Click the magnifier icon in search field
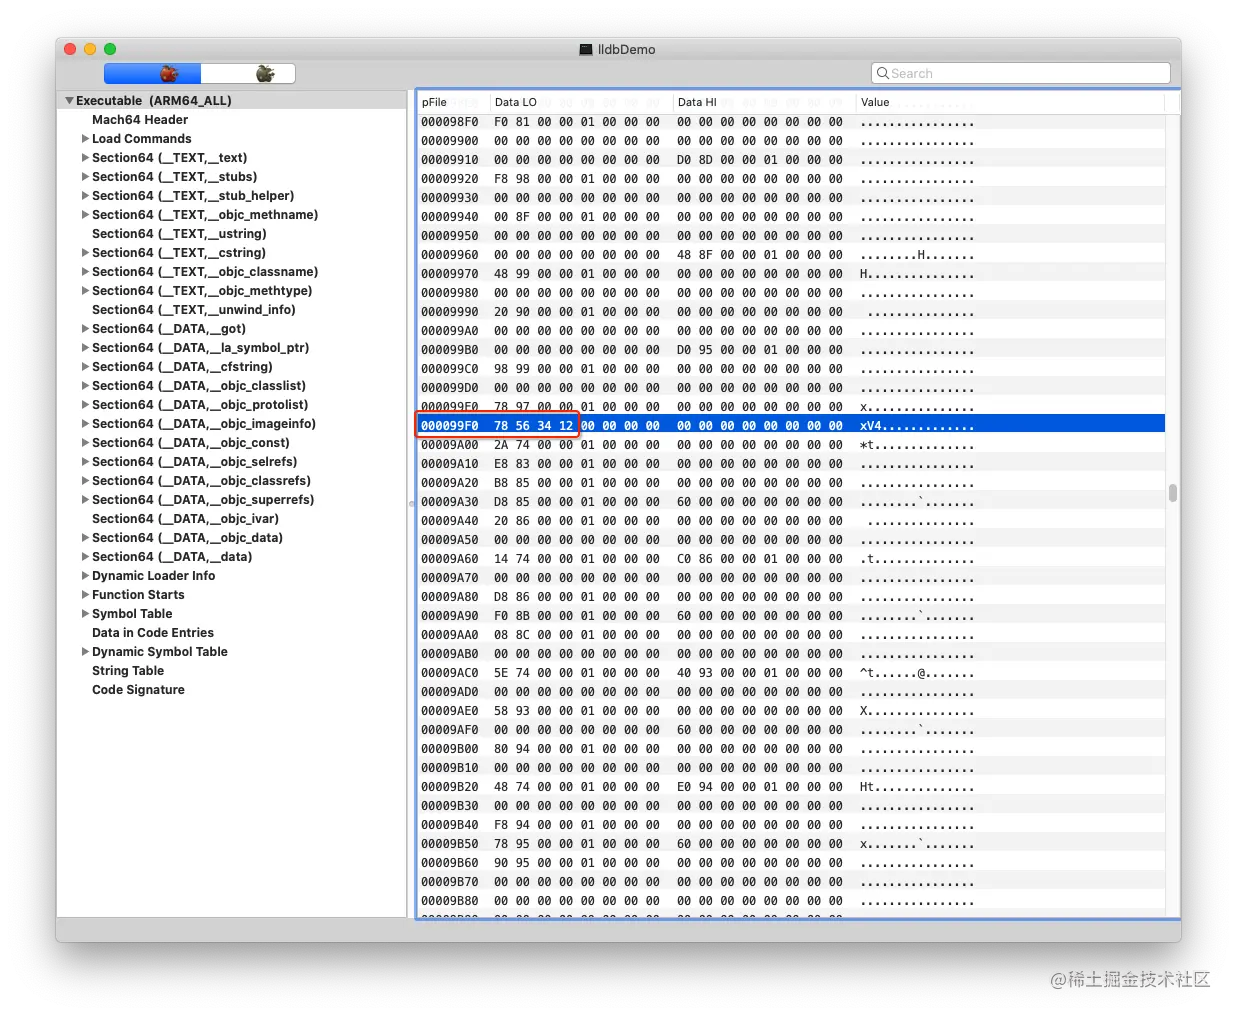The width and height of the screenshot is (1237, 1016). [x=882, y=73]
